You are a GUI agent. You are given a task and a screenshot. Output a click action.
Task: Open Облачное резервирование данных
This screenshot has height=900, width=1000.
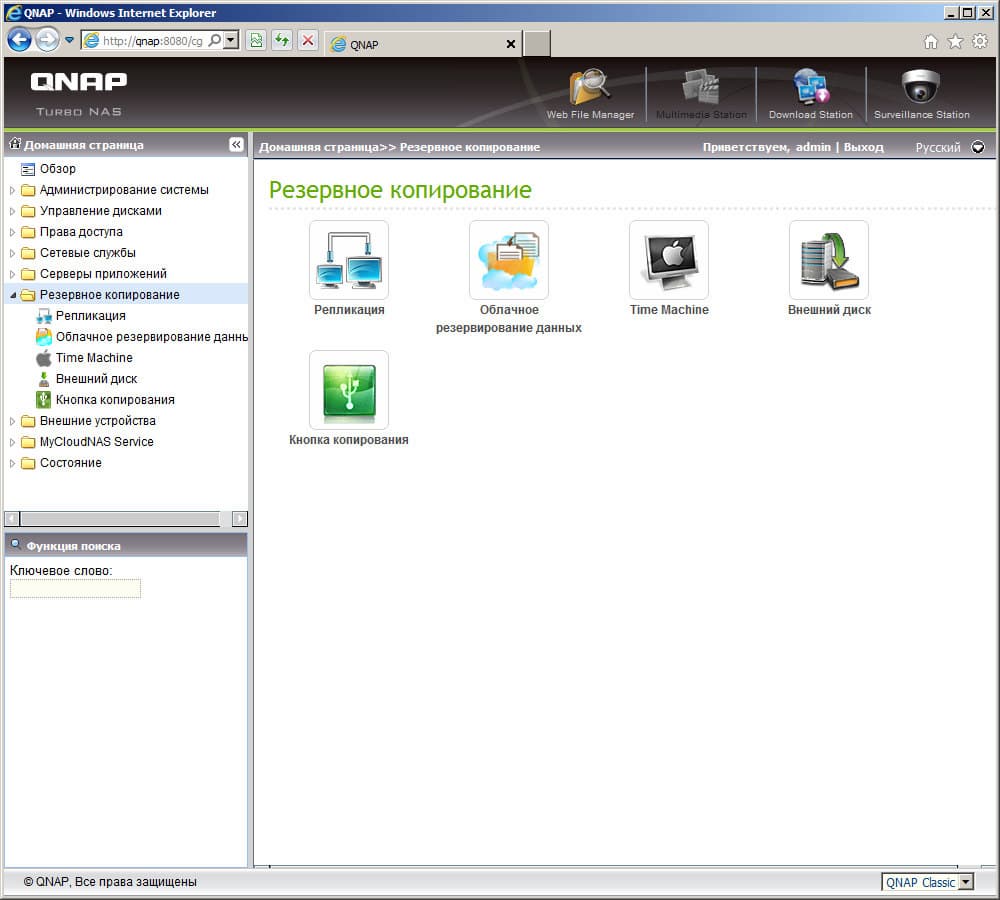pyautogui.click(x=508, y=260)
